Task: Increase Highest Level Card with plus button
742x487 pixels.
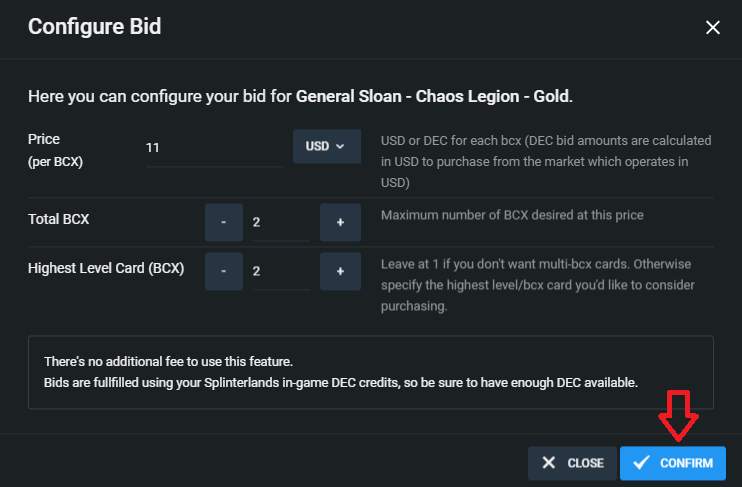Action: [x=340, y=271]
